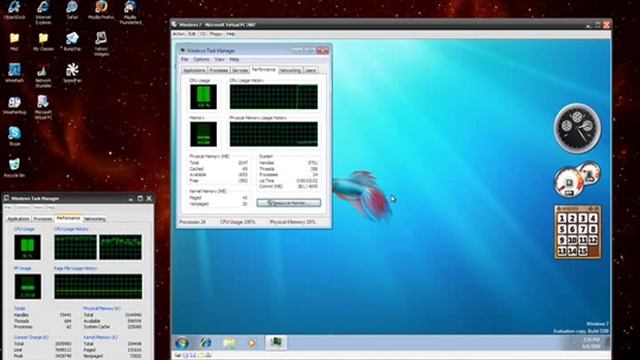Click 'Physical Memory: 19%' status bar entry

coord(293,222)
